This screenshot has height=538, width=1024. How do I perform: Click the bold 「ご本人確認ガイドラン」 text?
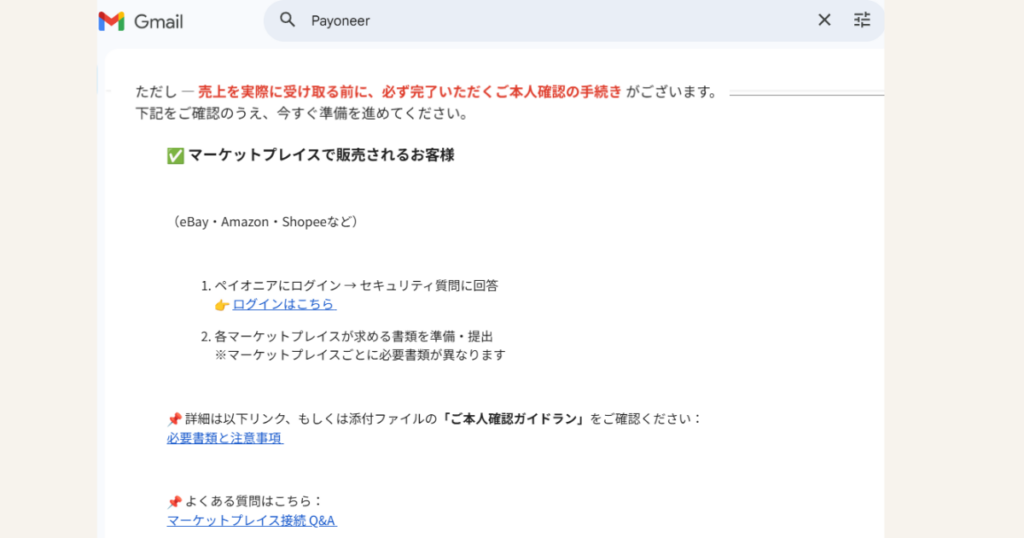coord(513,418)
